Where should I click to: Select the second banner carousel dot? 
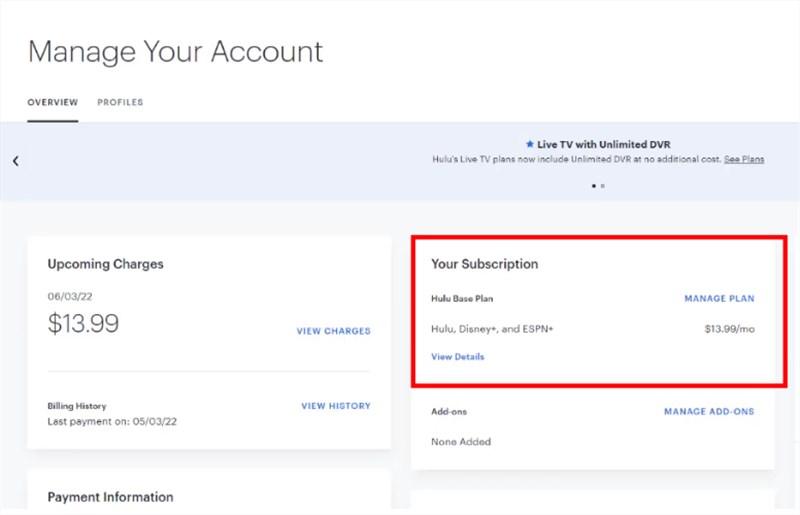pyautogui.click(x=603, y=186)
